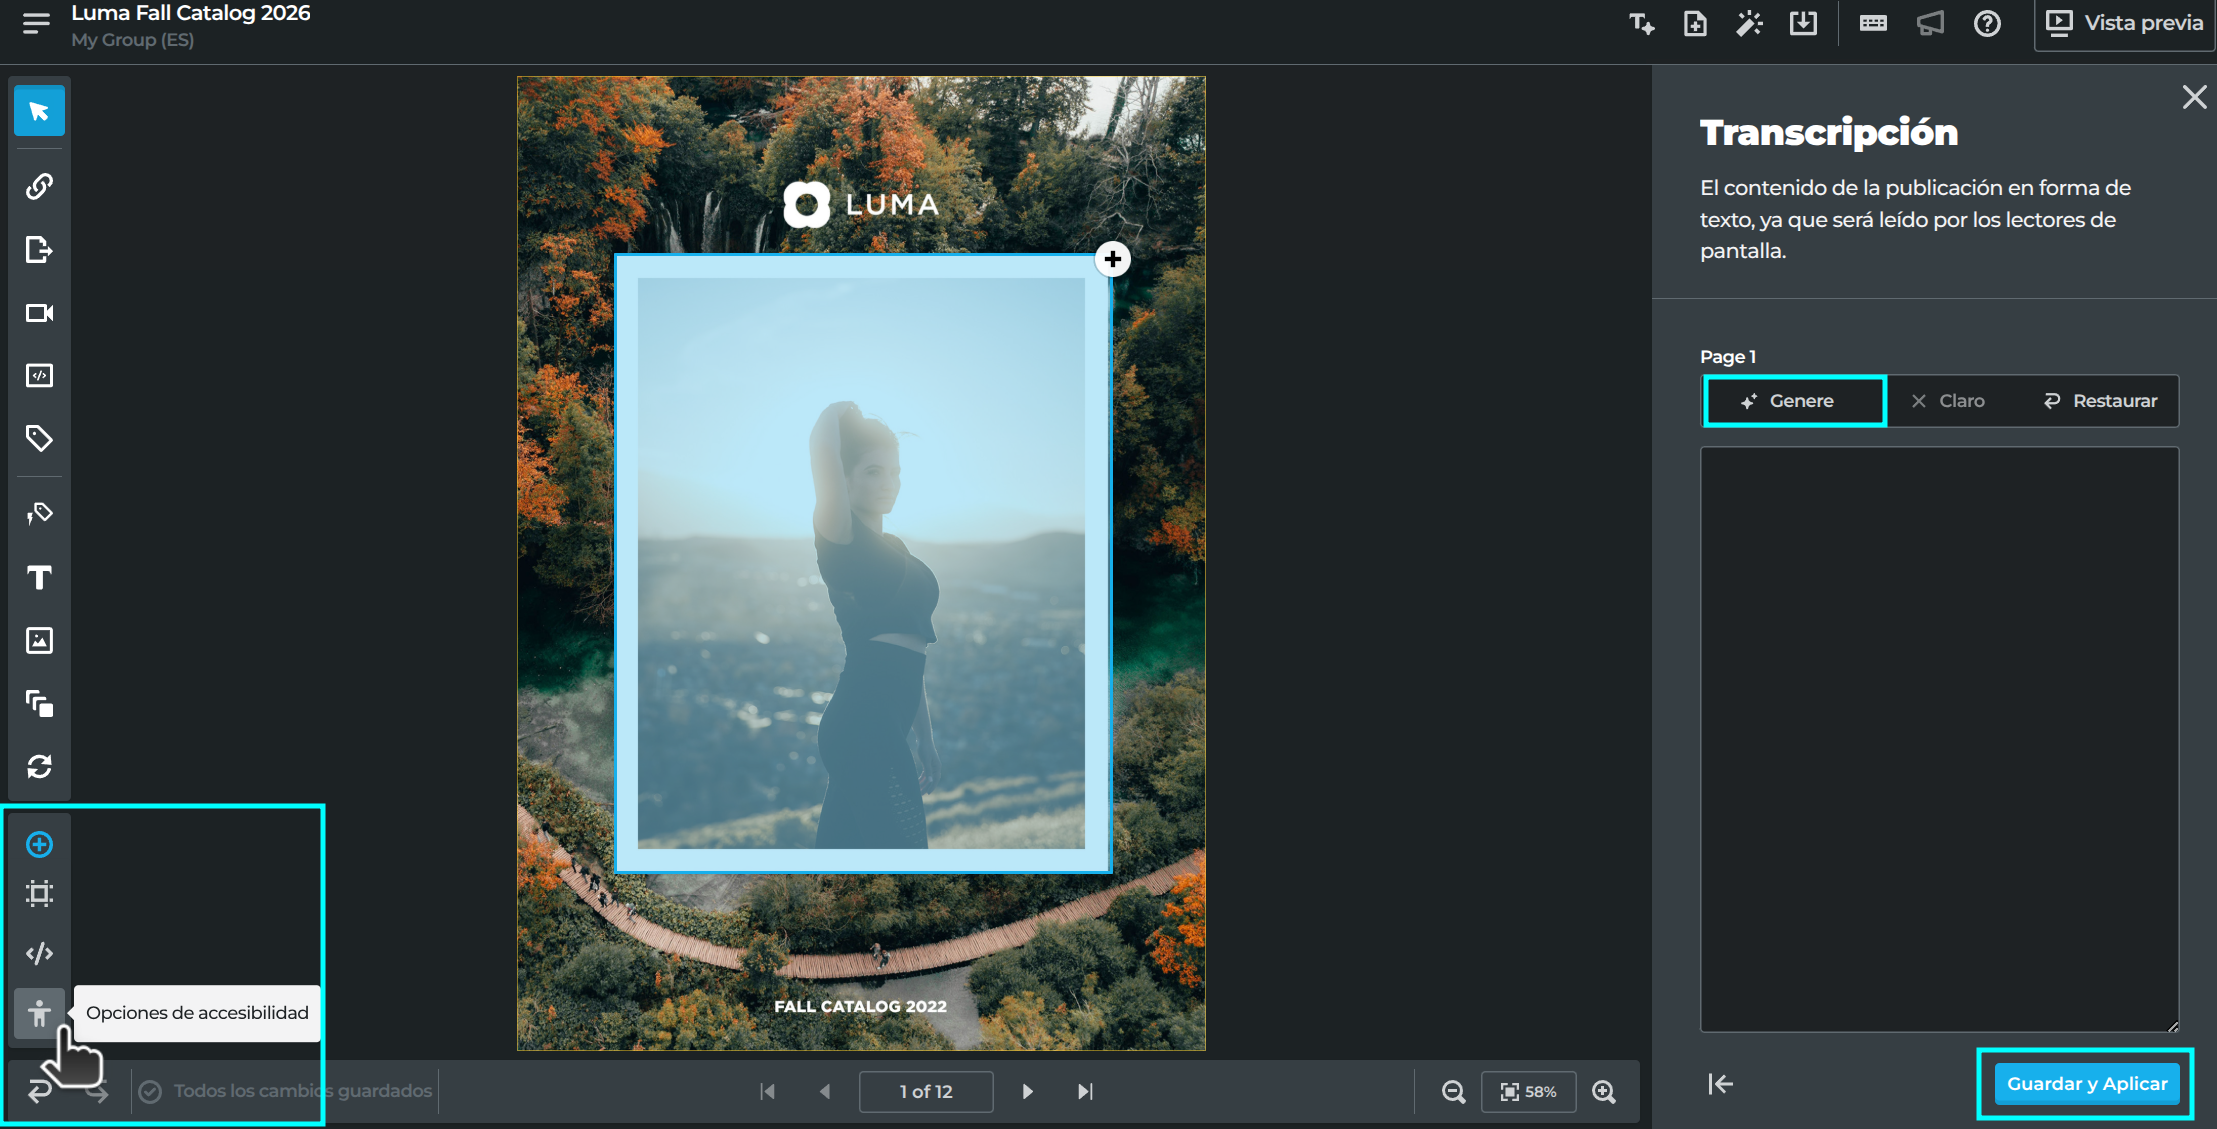Select the go-to-page interaction tool
Image resolution: width=2217 pixels, height=1129 pixels.
tap(39, 249)
